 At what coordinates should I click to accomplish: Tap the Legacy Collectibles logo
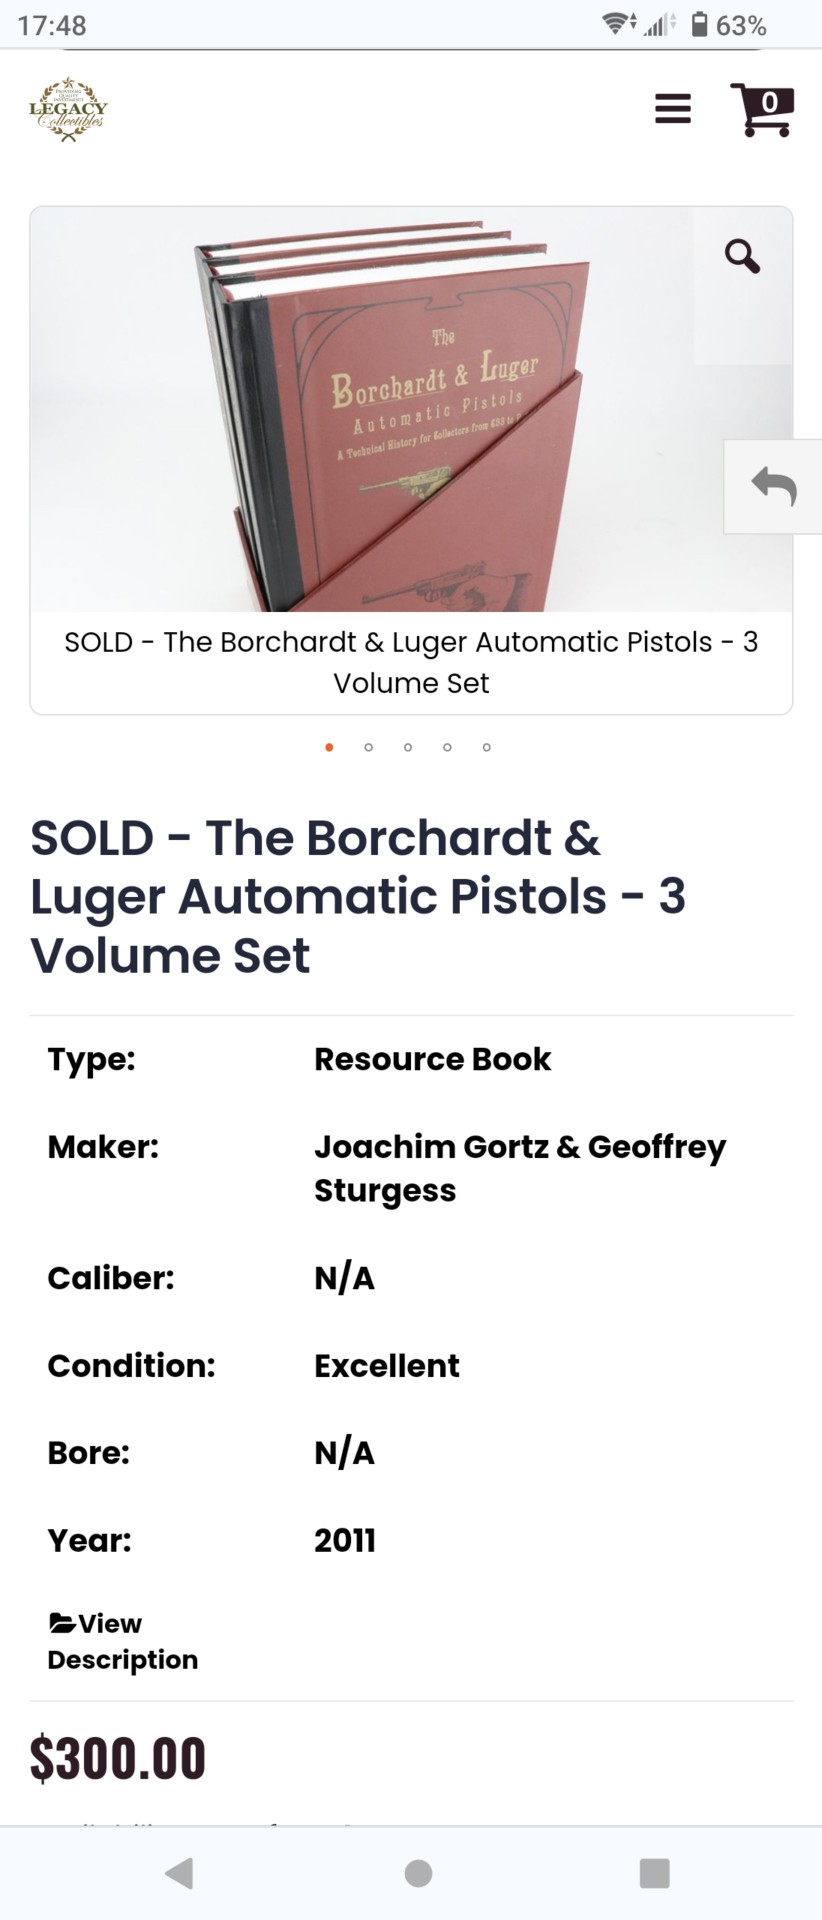pos(68,109)
